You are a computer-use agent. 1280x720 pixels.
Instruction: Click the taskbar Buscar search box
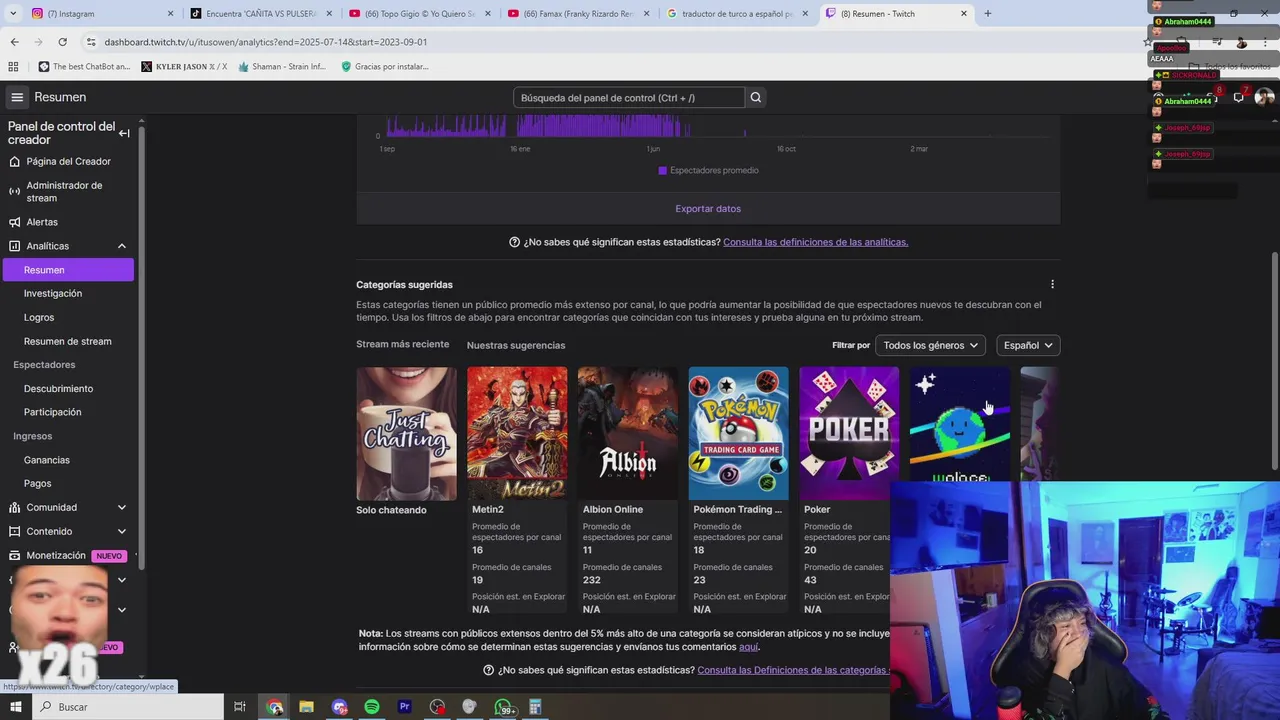(128, 707)
